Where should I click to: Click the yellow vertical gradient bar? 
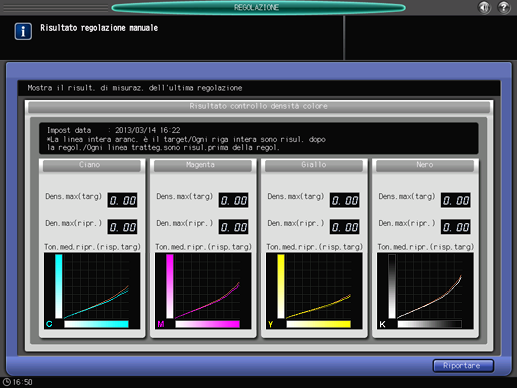(x=281, y=286)
